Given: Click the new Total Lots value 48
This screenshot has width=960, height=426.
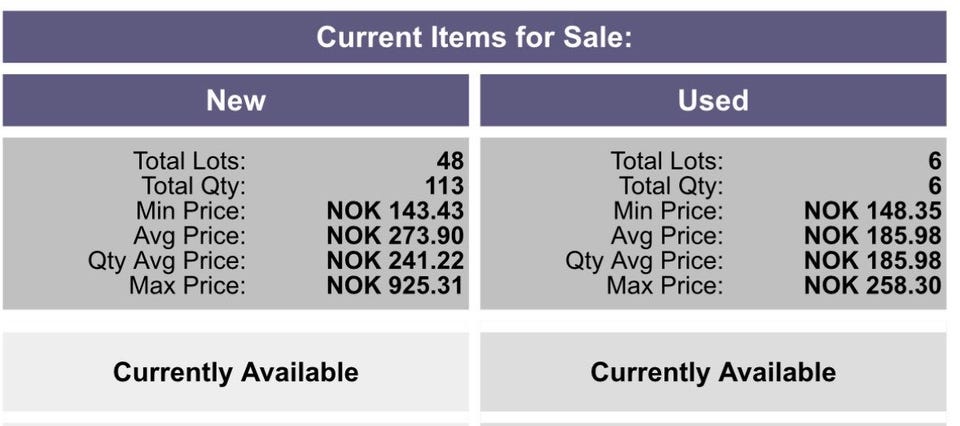Looking at the screenshot, I should (450, 161).
